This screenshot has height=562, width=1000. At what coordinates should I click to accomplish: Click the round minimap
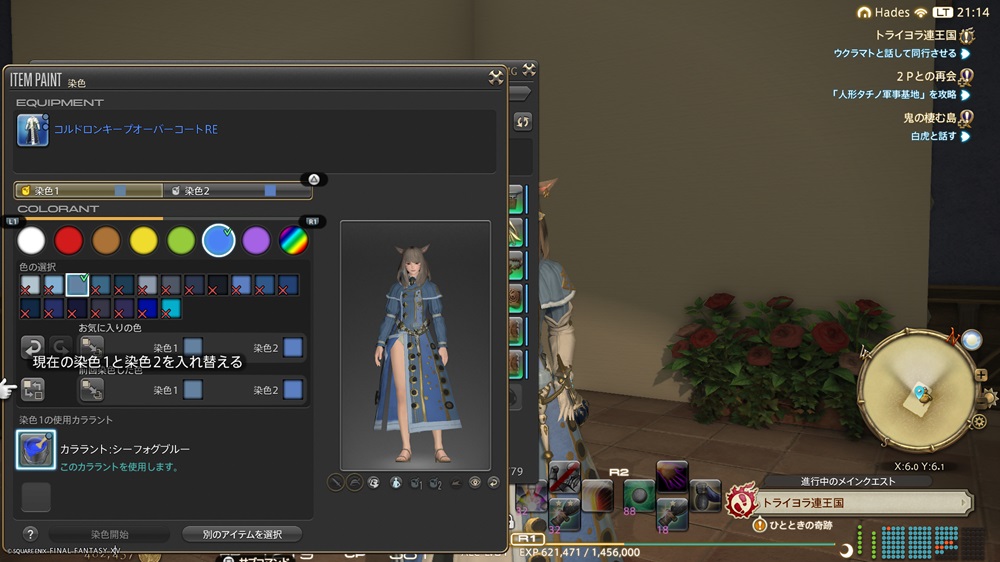[918, 391]
